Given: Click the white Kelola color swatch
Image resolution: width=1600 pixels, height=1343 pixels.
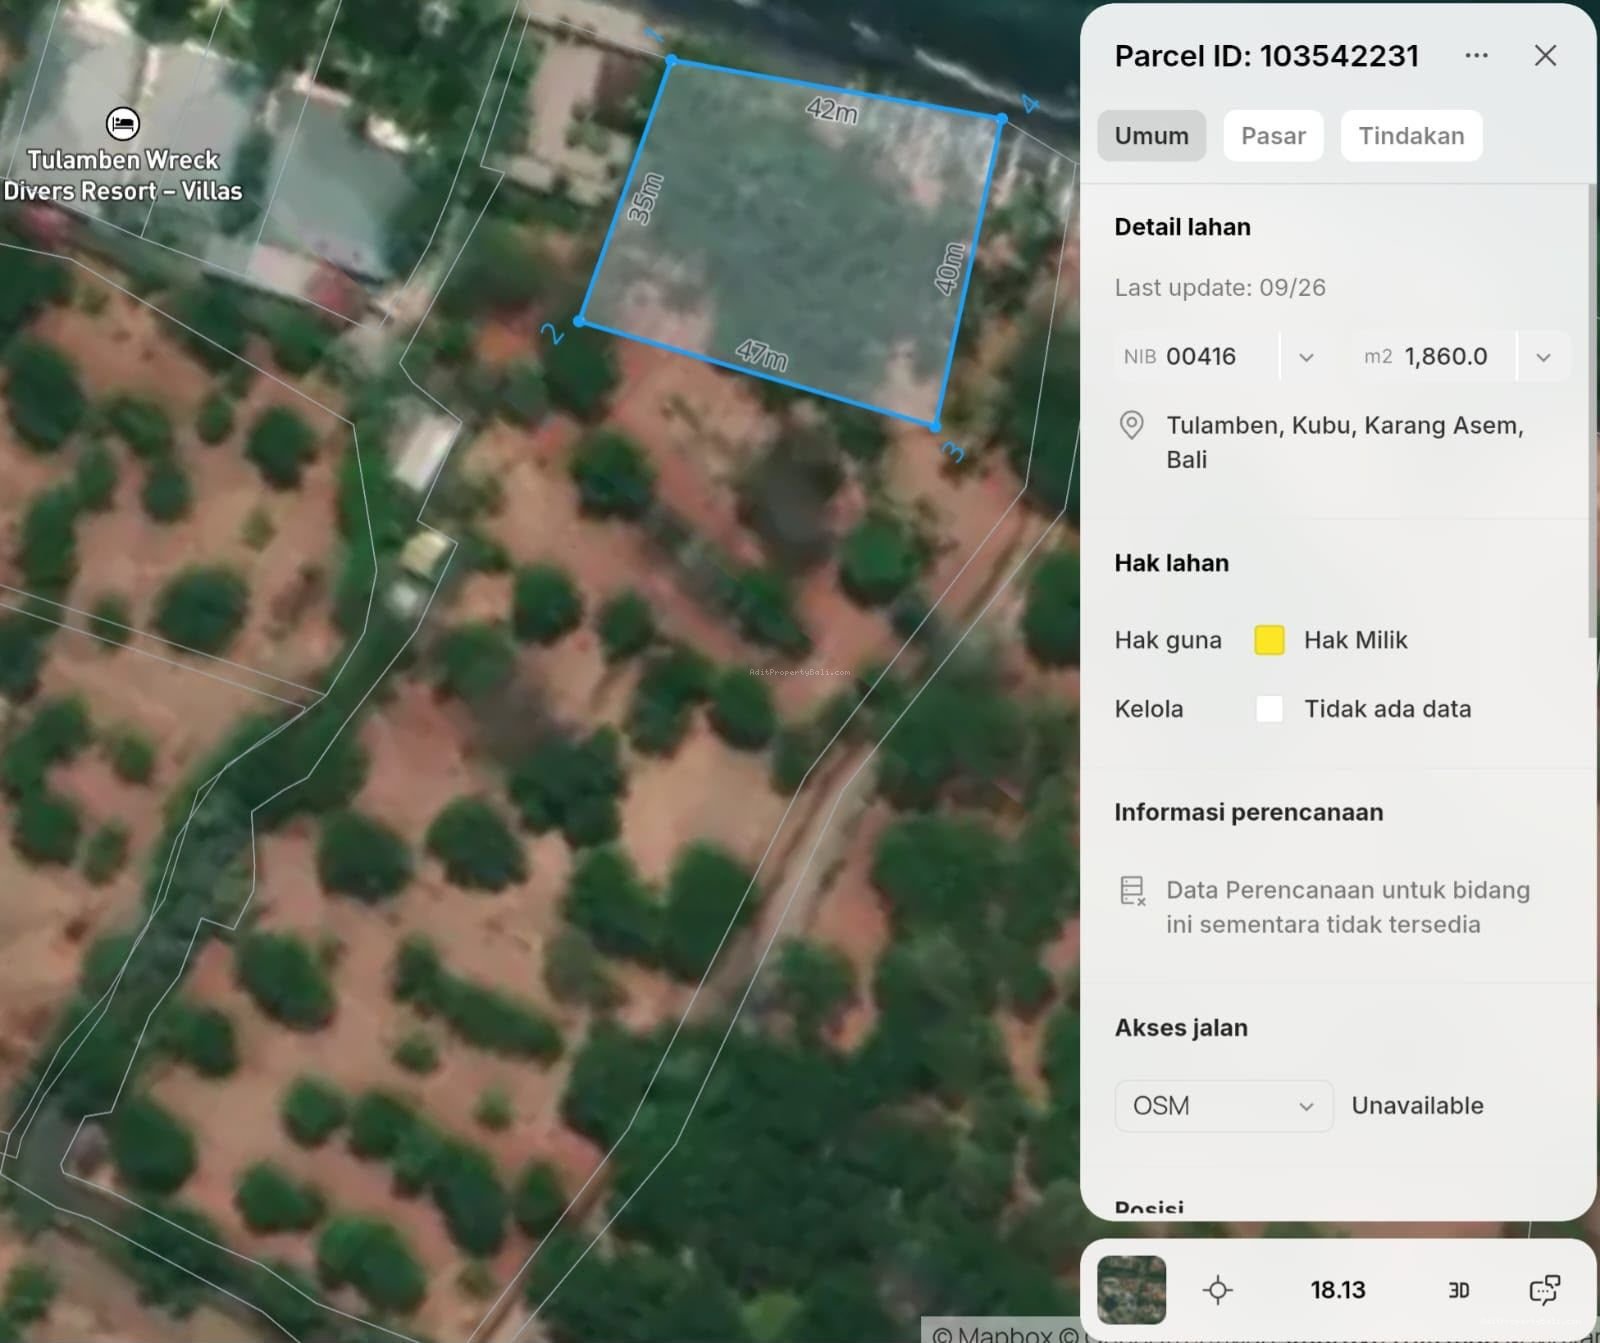Looking at the screenshot, I should click(1269, 709).
